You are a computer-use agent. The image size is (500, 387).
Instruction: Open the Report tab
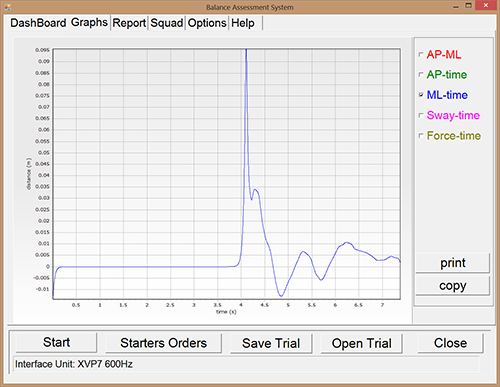coord(129,23)
